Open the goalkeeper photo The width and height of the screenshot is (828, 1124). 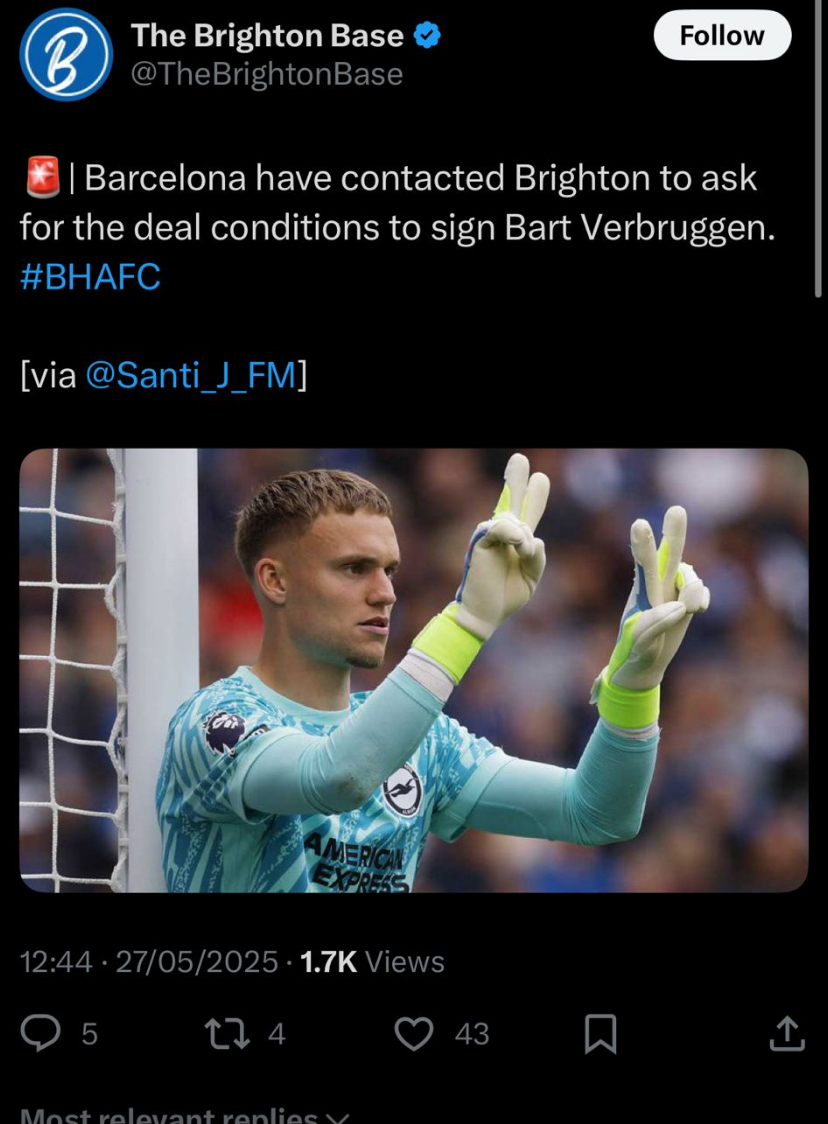coord(414,670)
